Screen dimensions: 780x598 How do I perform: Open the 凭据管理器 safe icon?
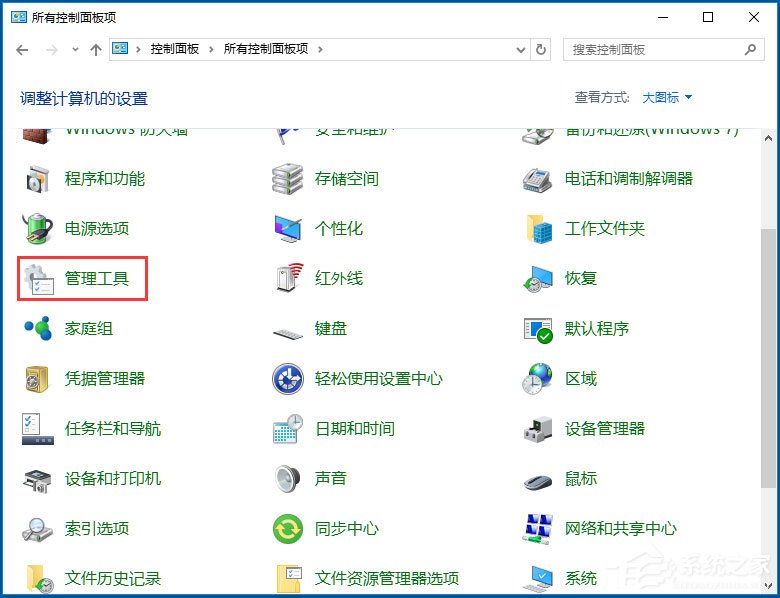[x=38, y=379]
